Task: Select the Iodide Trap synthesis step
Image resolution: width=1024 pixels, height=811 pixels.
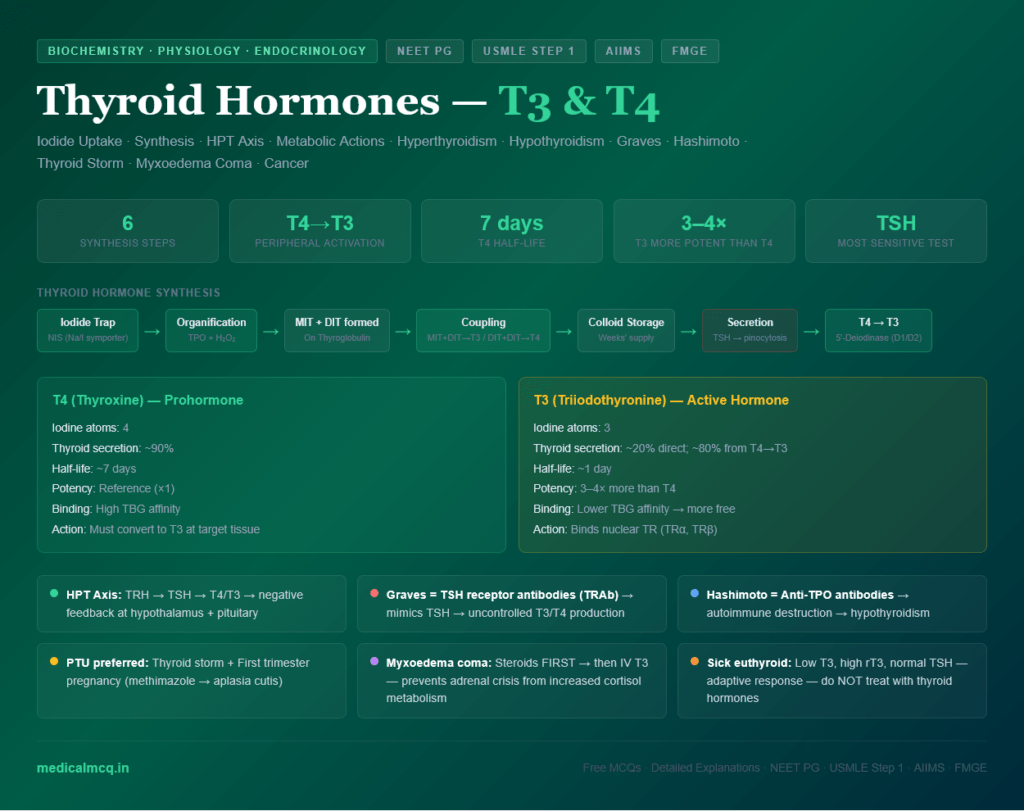Action: click(88, 330)
